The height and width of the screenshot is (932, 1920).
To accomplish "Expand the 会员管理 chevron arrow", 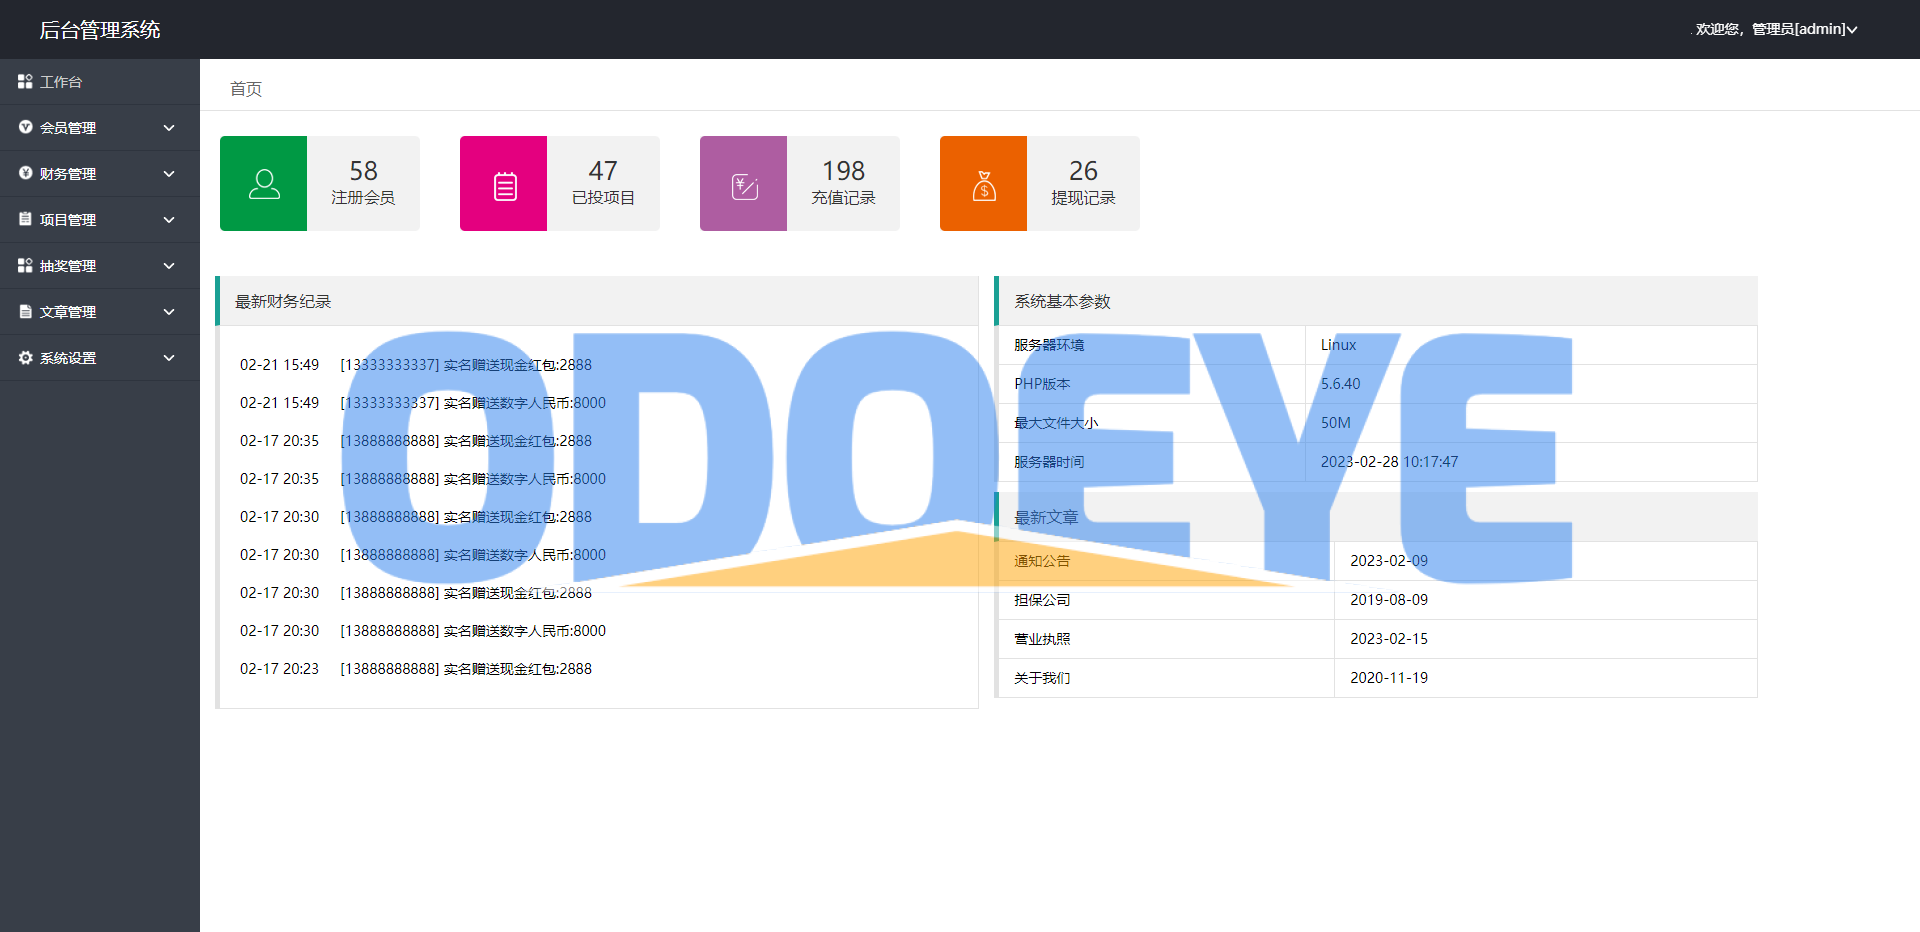I will pos(169,128).
